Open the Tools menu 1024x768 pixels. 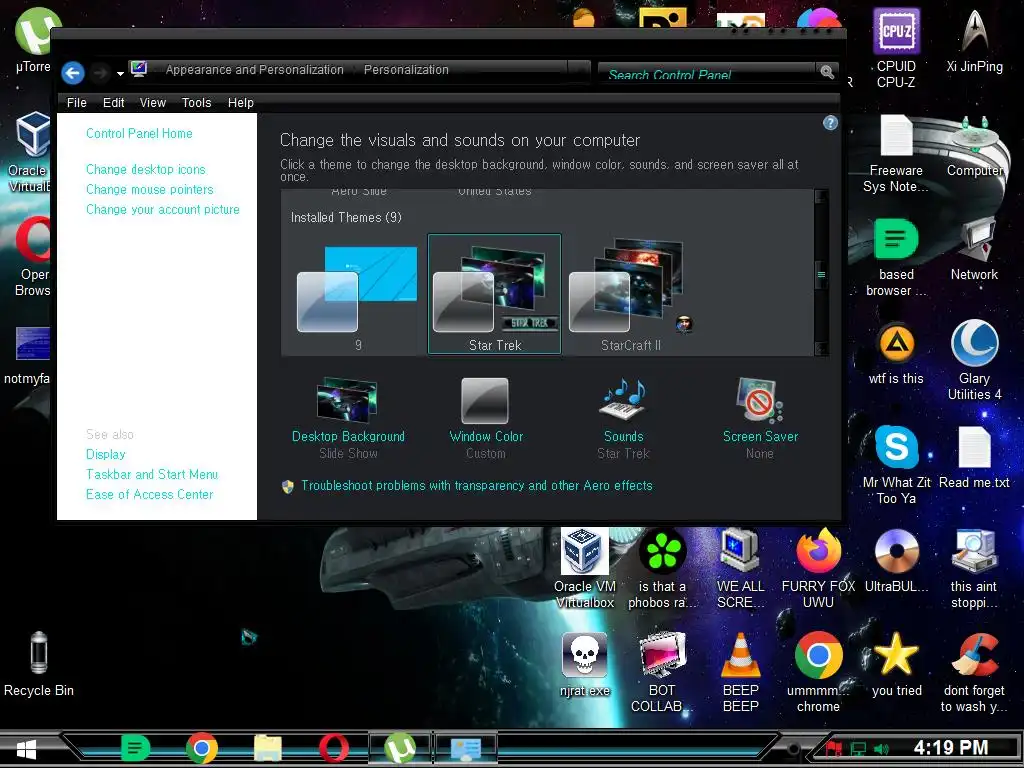coord(197,103)
